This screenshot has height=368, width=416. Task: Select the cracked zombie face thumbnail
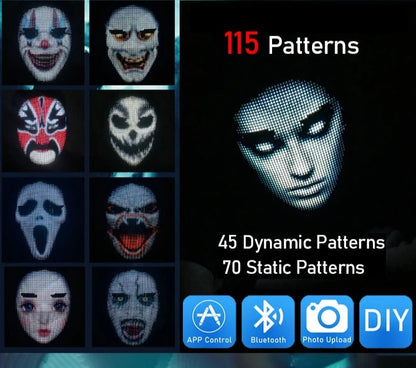click(x=132, y=307)
